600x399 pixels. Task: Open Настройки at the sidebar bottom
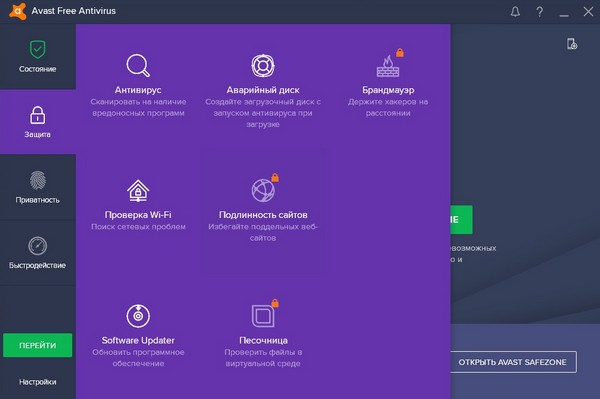click(38, 382)
